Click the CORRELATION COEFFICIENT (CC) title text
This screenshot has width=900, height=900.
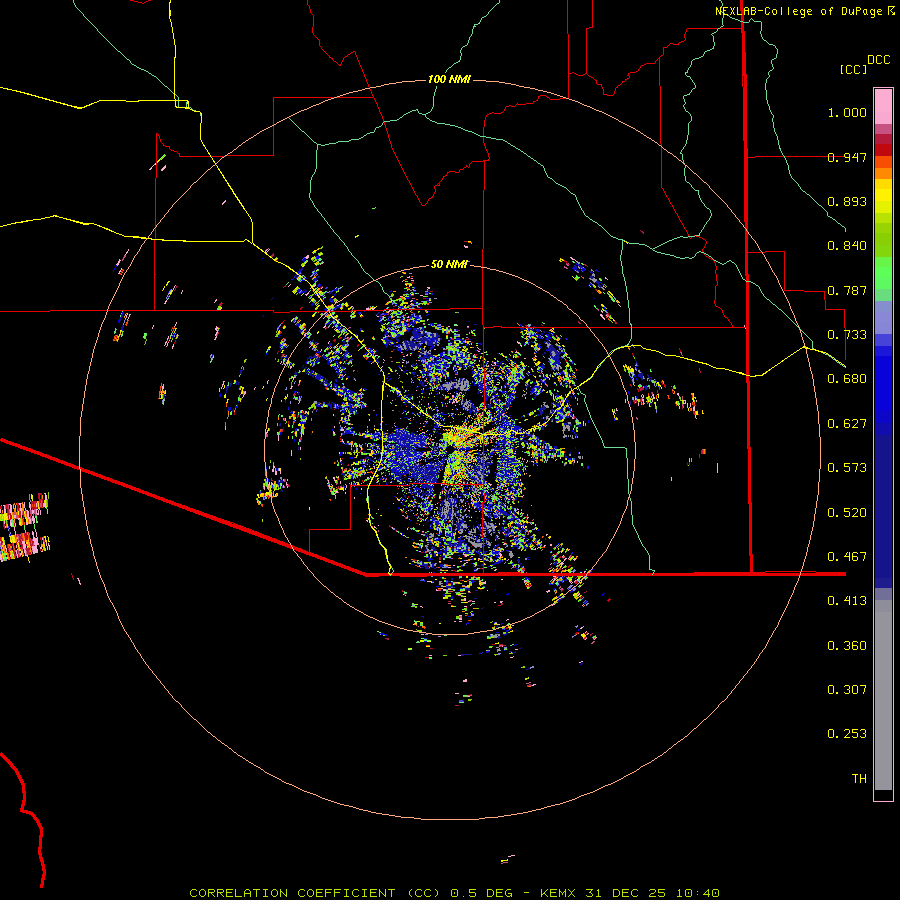tap(315, 893)
